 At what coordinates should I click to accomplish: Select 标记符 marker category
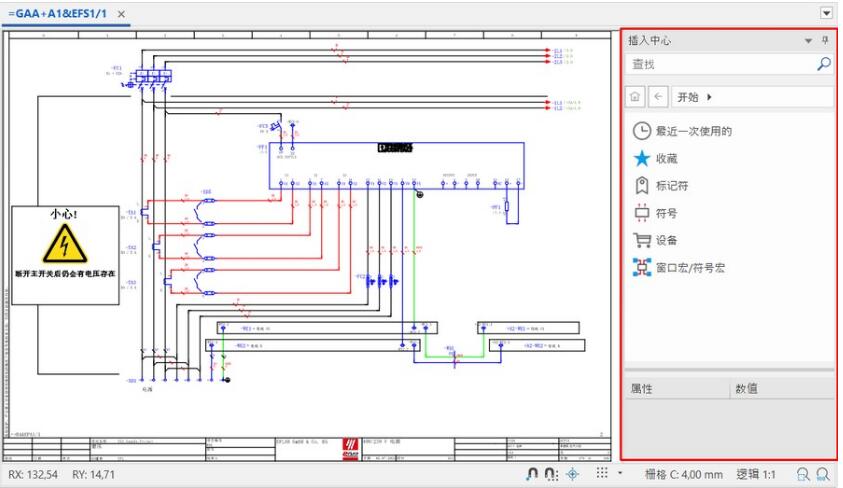coord(670,186)
